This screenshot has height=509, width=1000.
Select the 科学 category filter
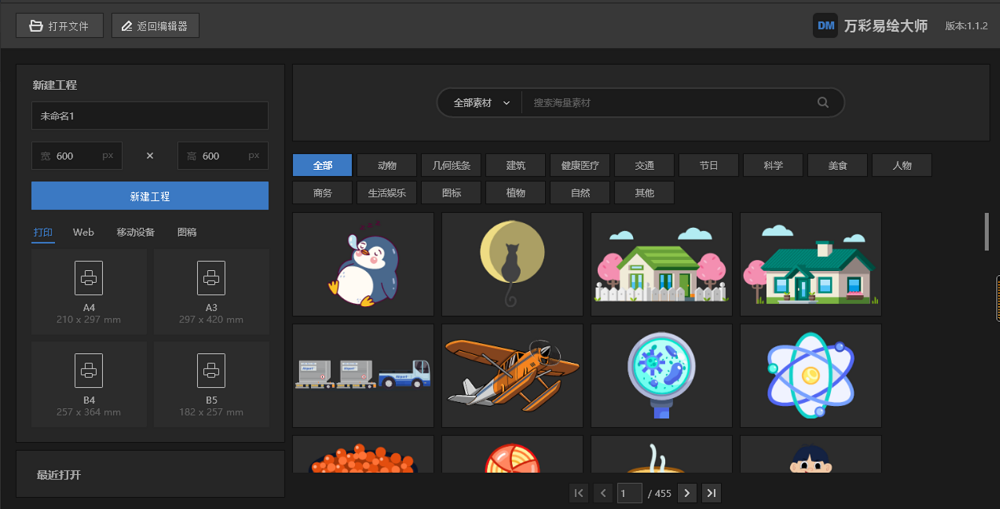pyautogui.click(x=773, y=165)
